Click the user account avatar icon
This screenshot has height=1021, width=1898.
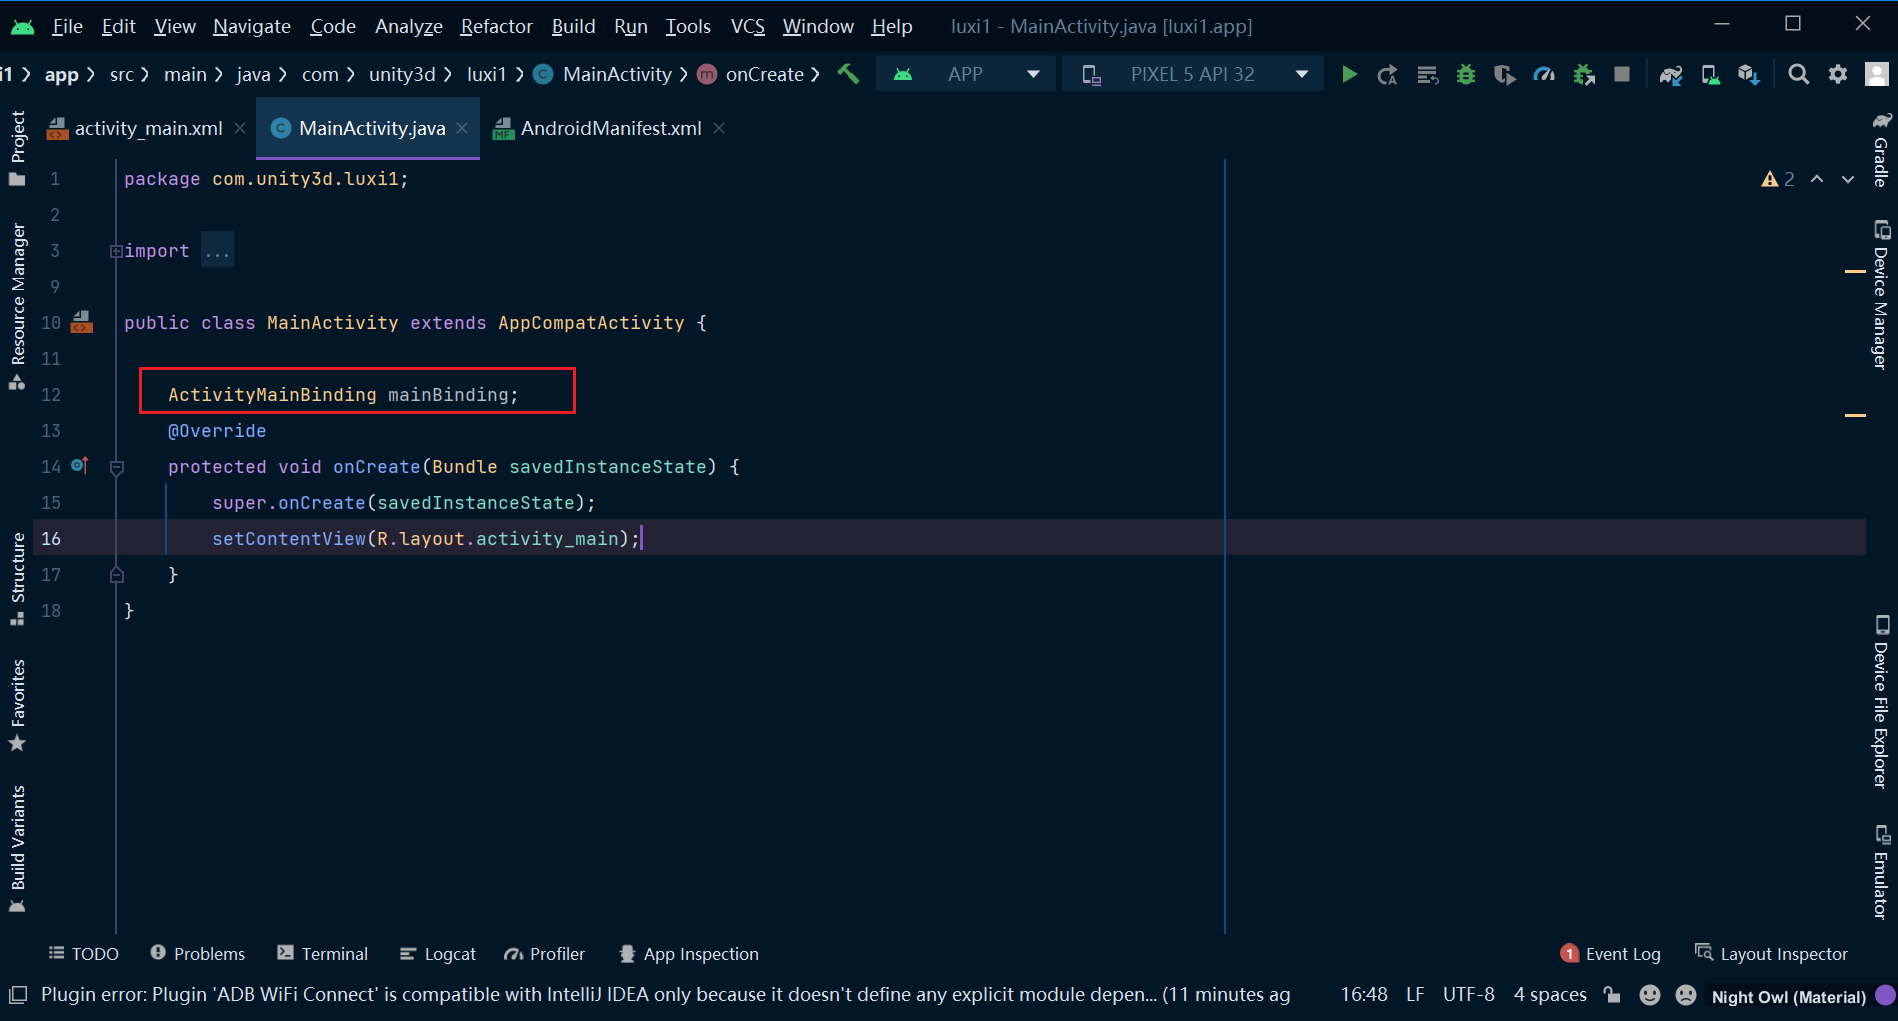1877,74
